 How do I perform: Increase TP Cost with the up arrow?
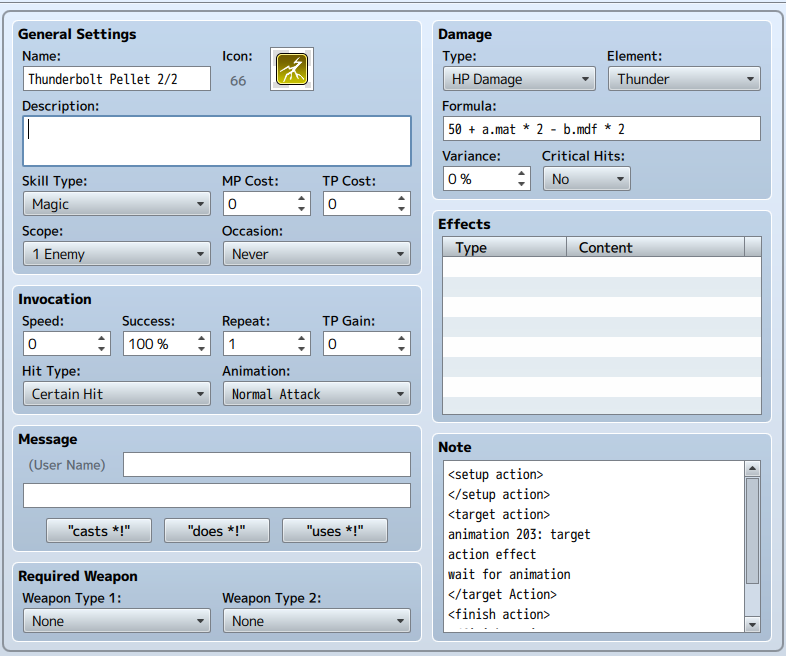coord(402,199)
